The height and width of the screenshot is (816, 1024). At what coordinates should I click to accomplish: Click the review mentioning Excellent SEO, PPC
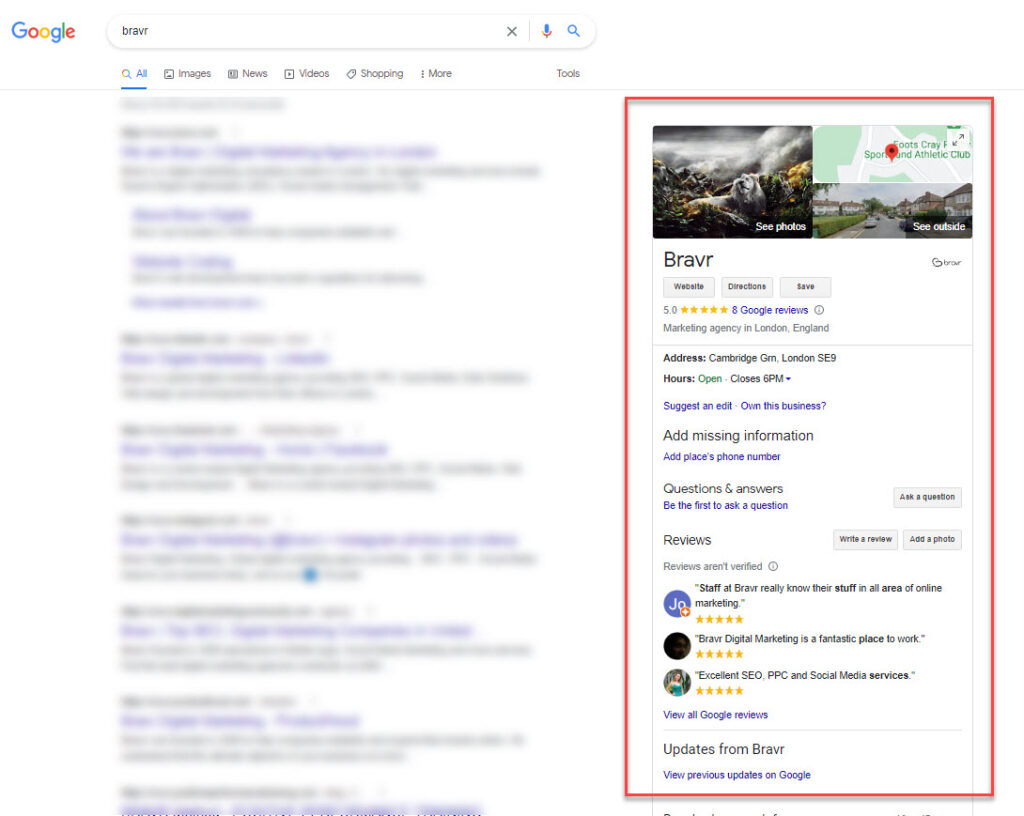805,676
